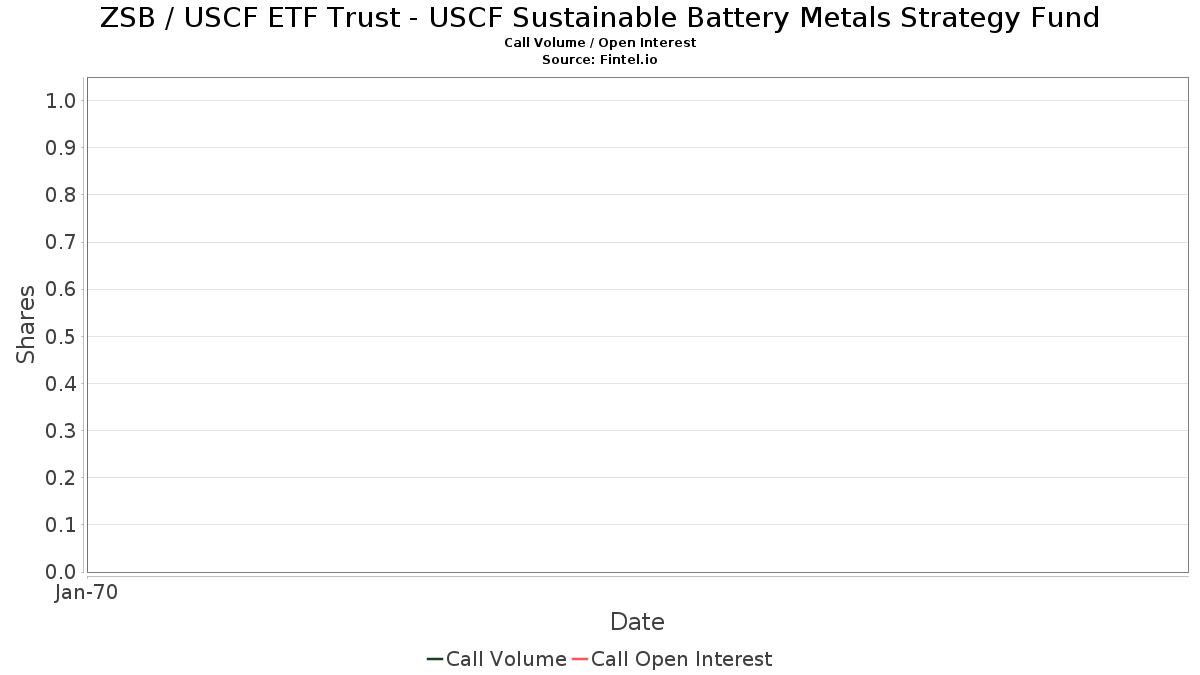Viewport: 1200px width, 675px height.
Task: Click the 0.9 y-axis tick label
Action: click(x=61, y=148)
